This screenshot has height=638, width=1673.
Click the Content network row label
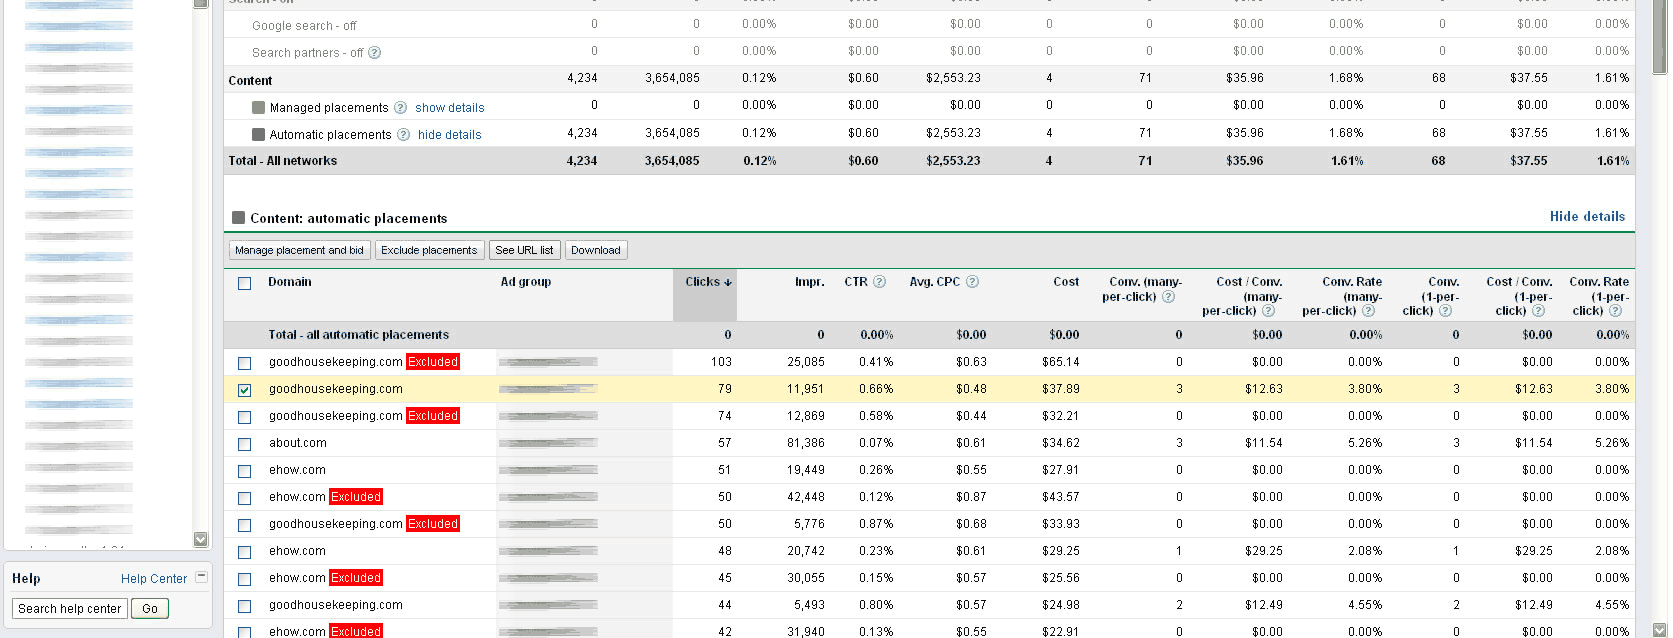250,81
